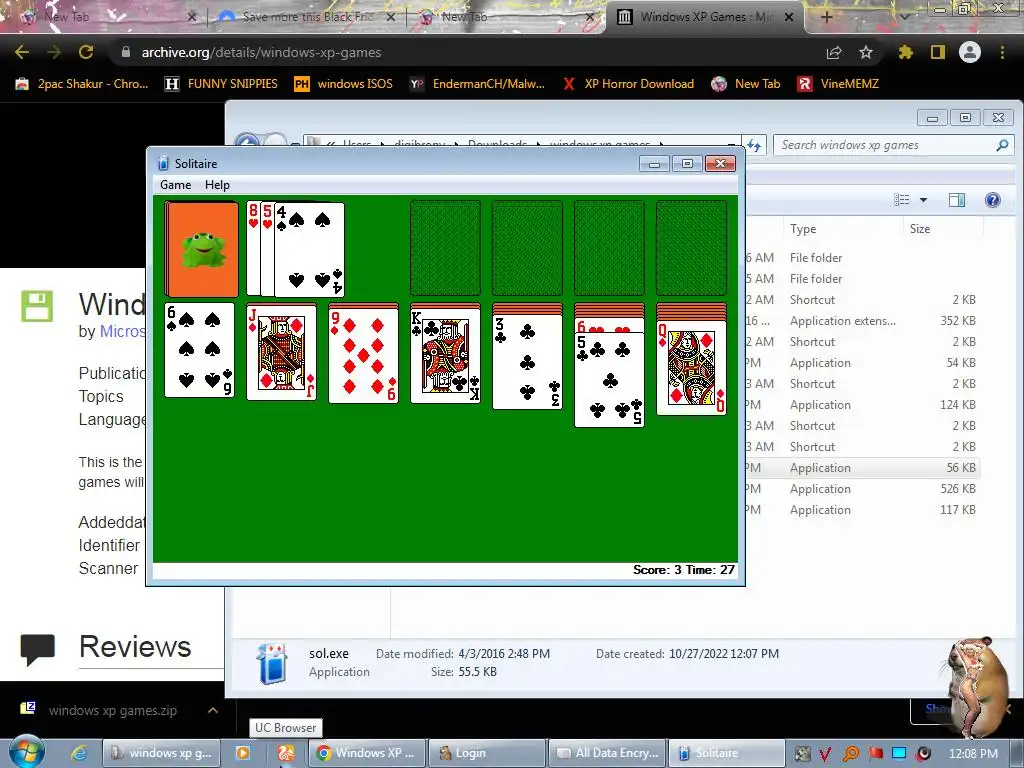Select the 352 KB Application extension row
Viewport: 1024px width, 768px height.
tap(862, 321)
